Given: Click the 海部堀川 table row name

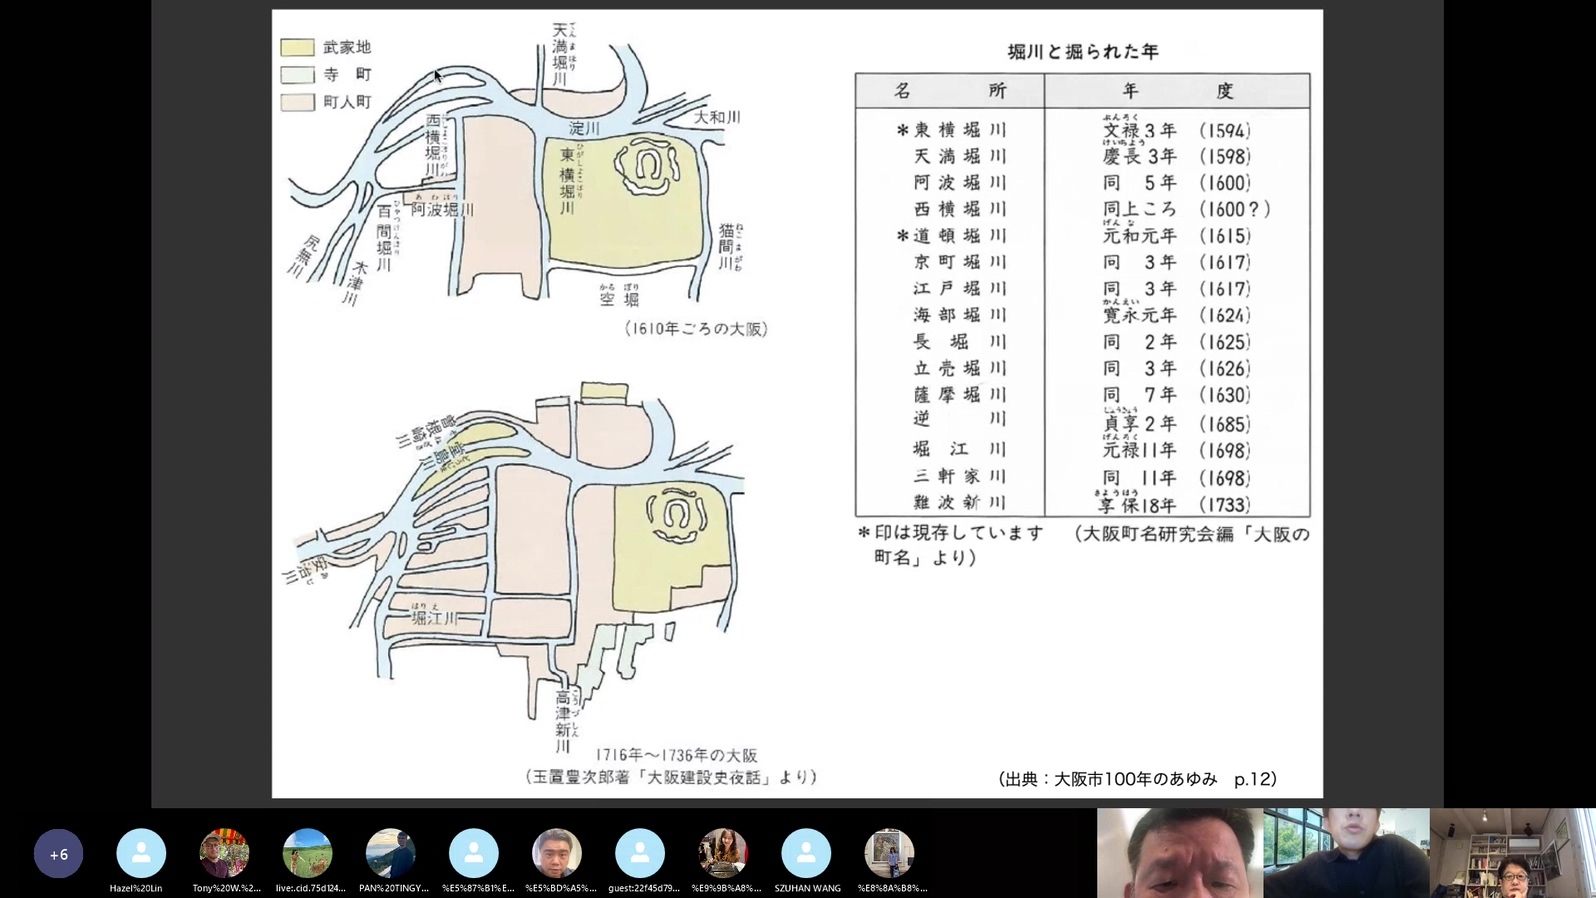Looking at the screenshot, I should point(960,315).
